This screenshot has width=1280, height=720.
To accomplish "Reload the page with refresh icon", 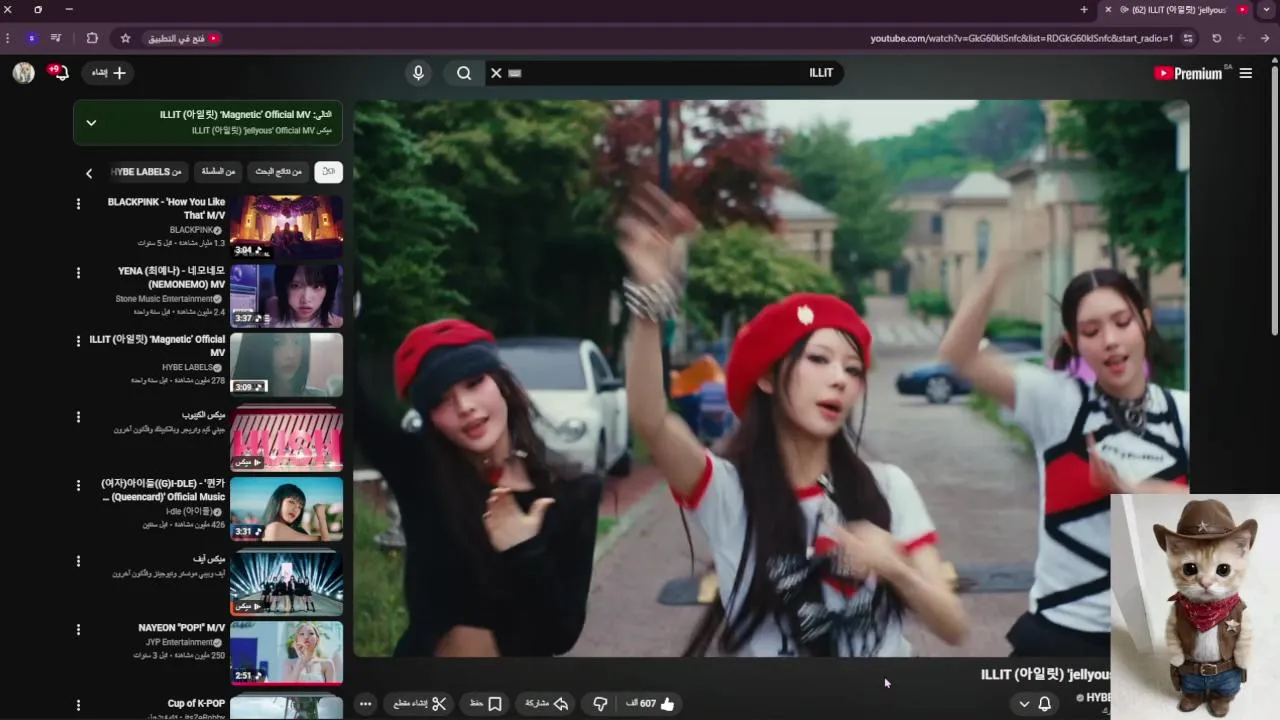I will pos(1216,38).
